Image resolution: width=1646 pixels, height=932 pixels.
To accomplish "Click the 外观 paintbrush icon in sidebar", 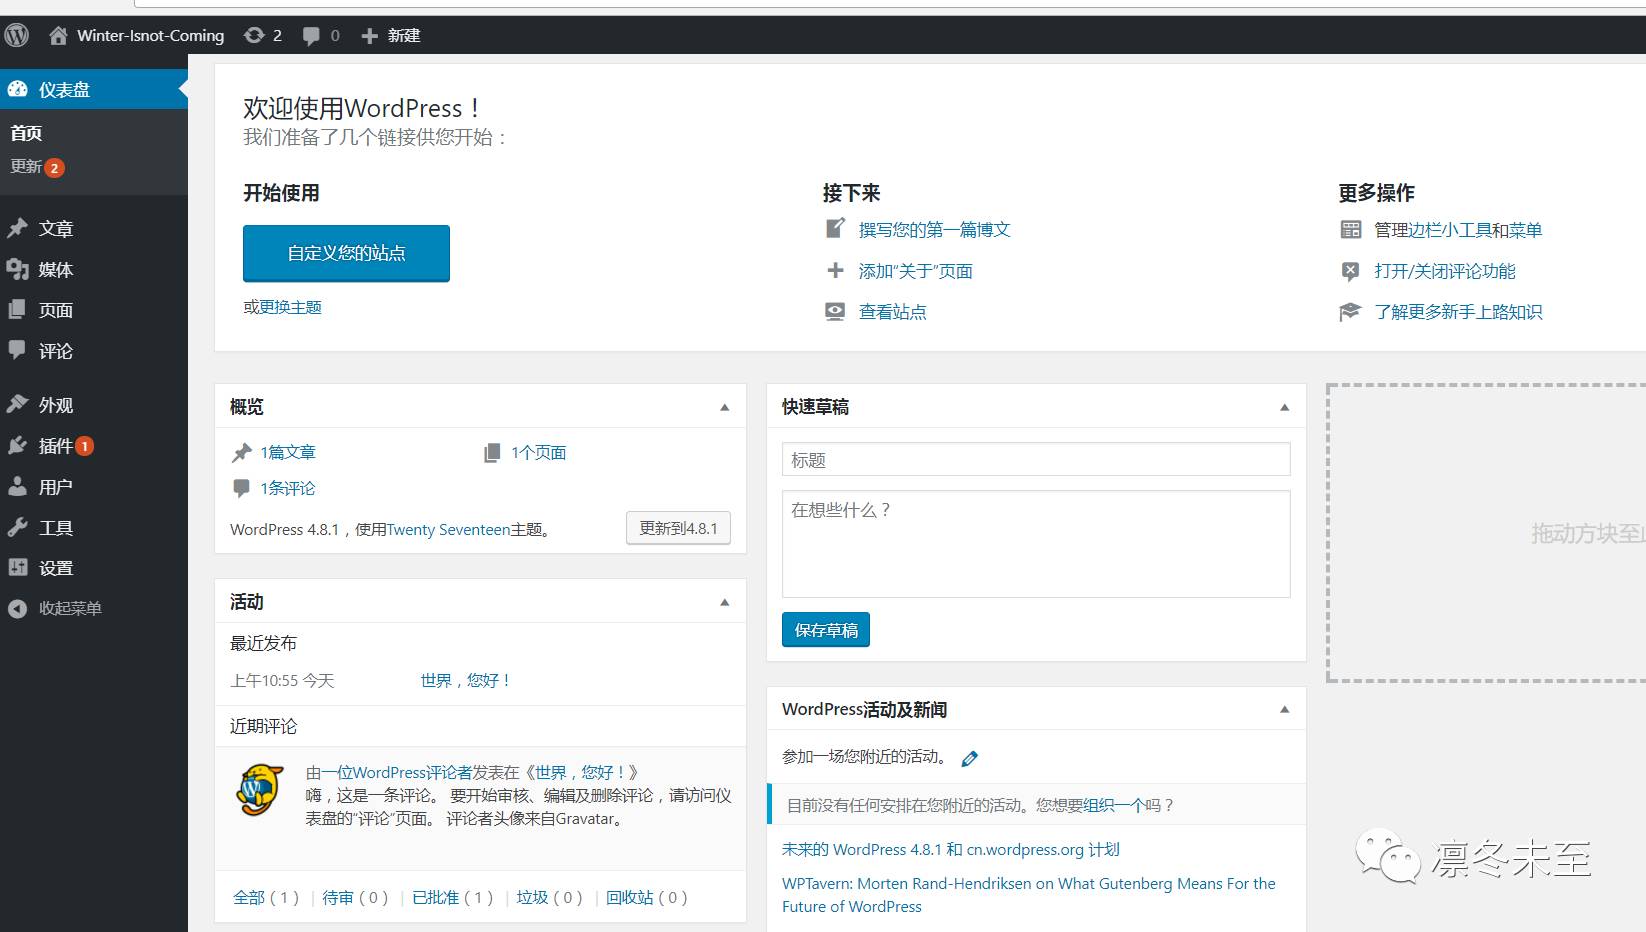I will pyautogui.click(x=18, y=404).
